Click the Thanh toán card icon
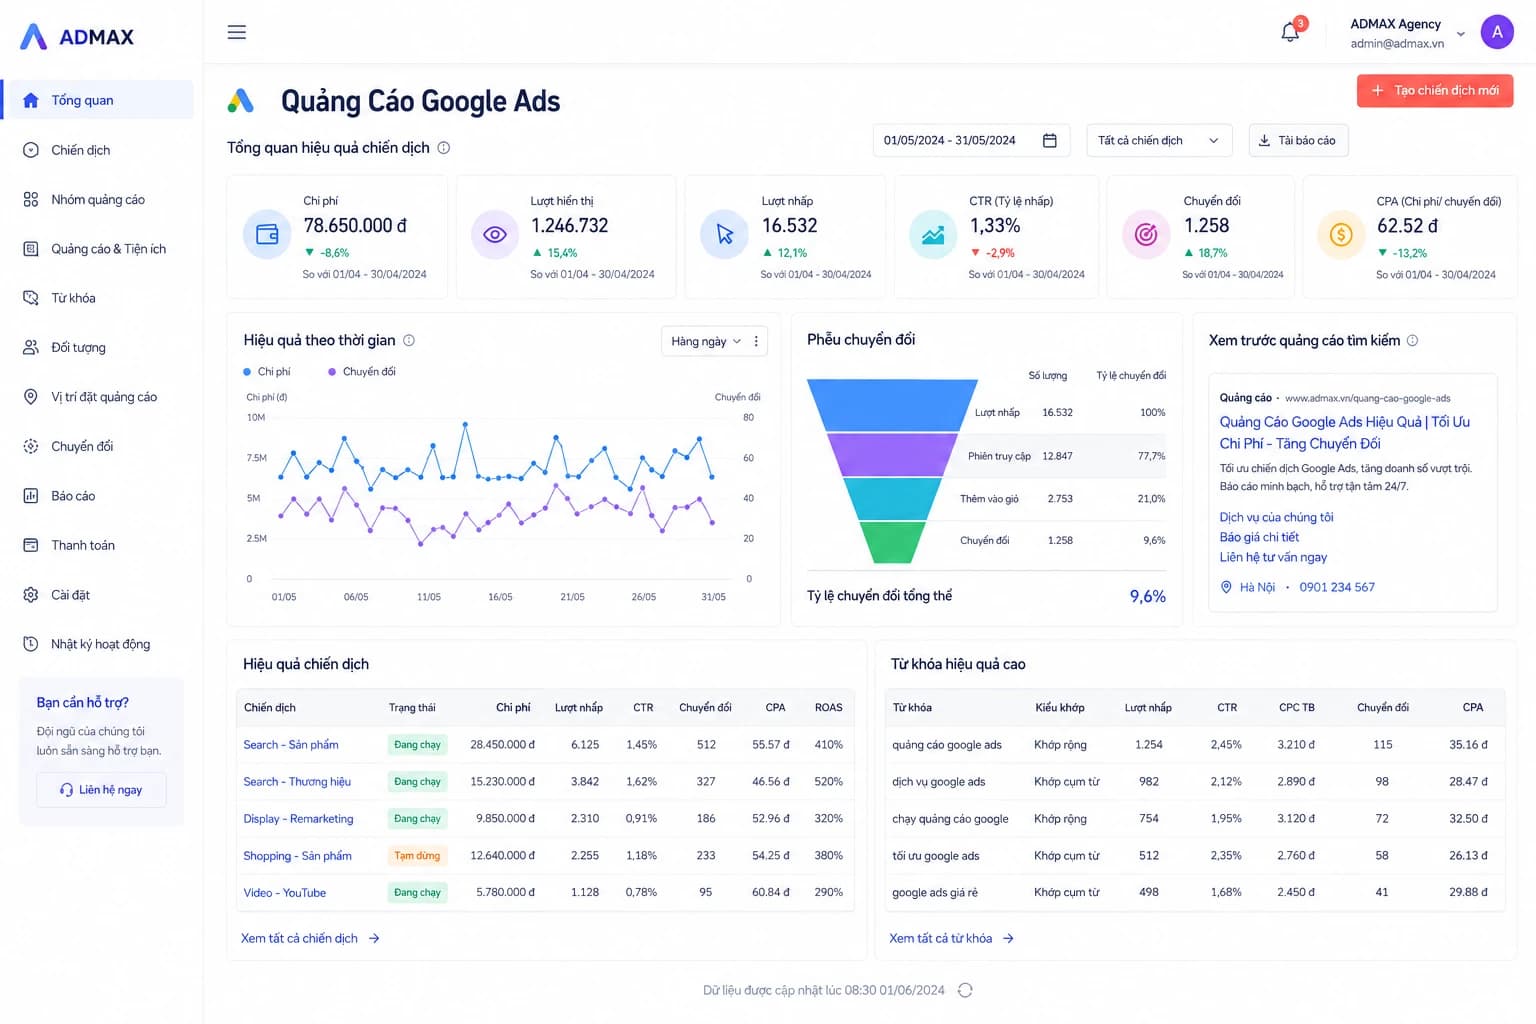The width and height of the screenshot is (1536, 1024). pos(31,545)
